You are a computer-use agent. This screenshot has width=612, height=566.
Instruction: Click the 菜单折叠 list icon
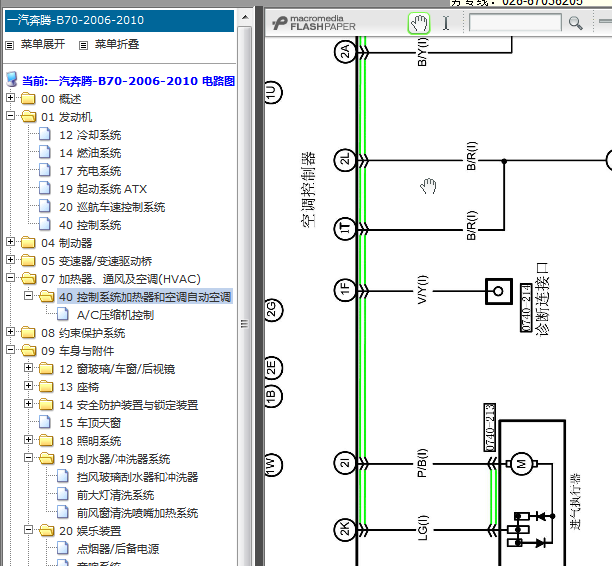(83, 45)
